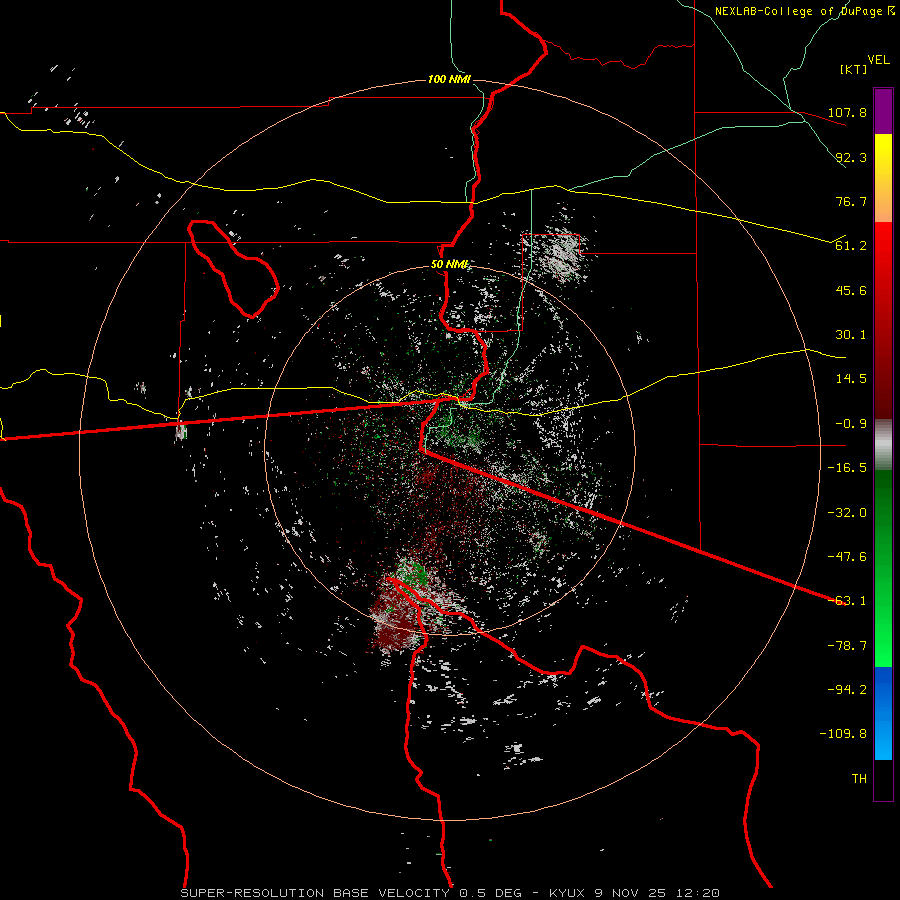
Task: Click the VEL legend title
Action: pyautogui.click(x=878, y=60)
